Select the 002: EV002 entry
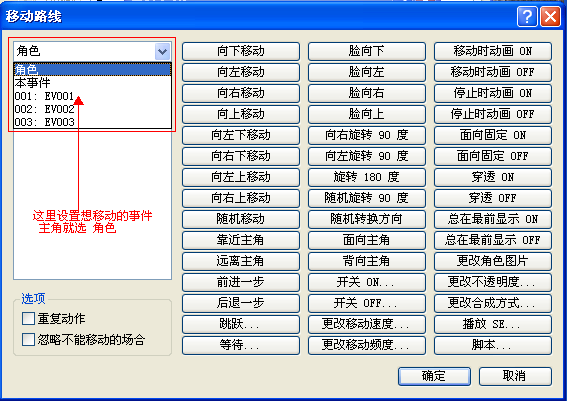Screen dimensions: 567x401 click(x=92, y=109)
